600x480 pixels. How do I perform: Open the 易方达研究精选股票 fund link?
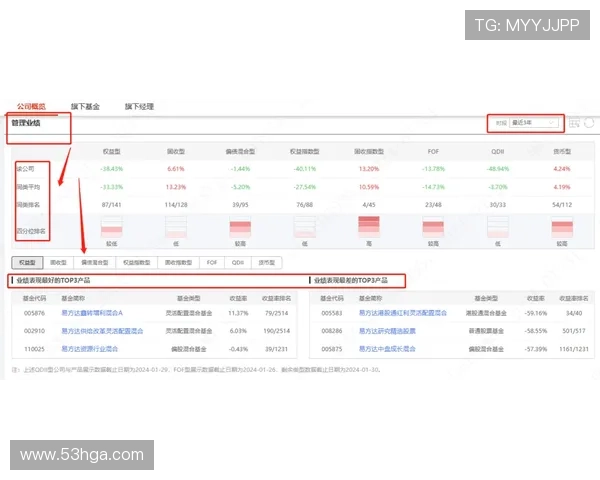pos(387,331)
